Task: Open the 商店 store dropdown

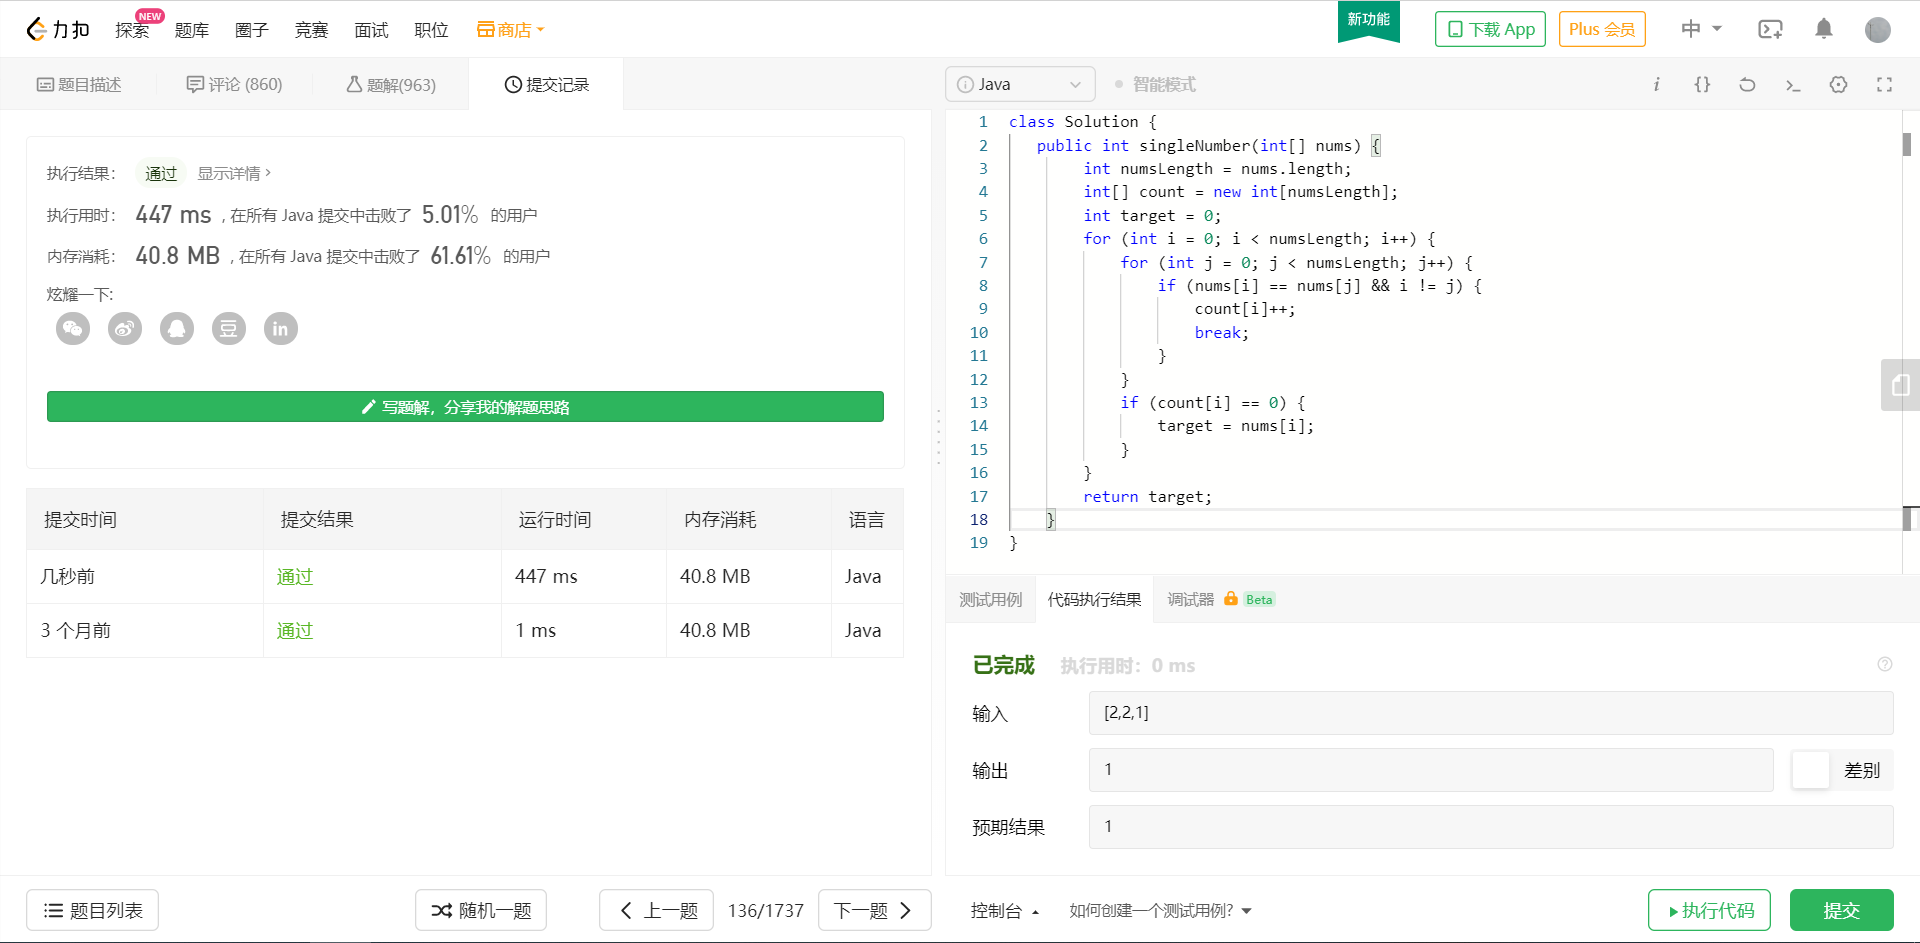Action: [510, 29]
